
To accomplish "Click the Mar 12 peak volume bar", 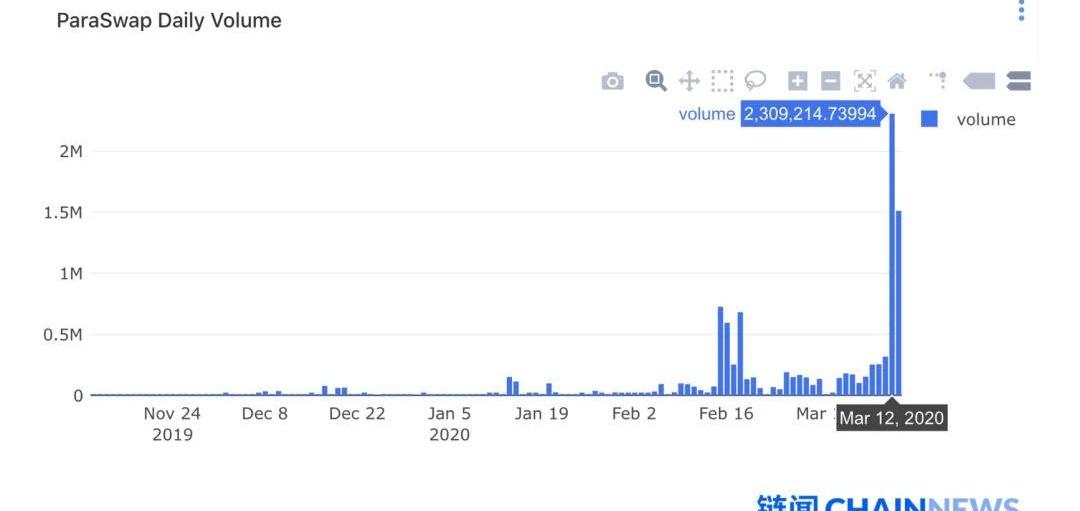I will [x=892, y=255].
